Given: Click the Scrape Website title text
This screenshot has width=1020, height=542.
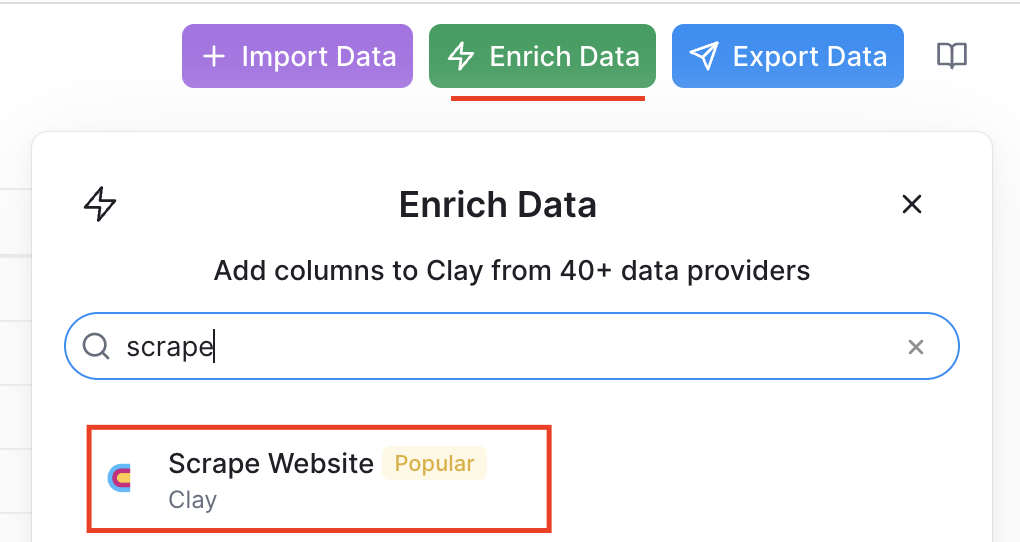Looking at the screenshot, I should point(271,463).
